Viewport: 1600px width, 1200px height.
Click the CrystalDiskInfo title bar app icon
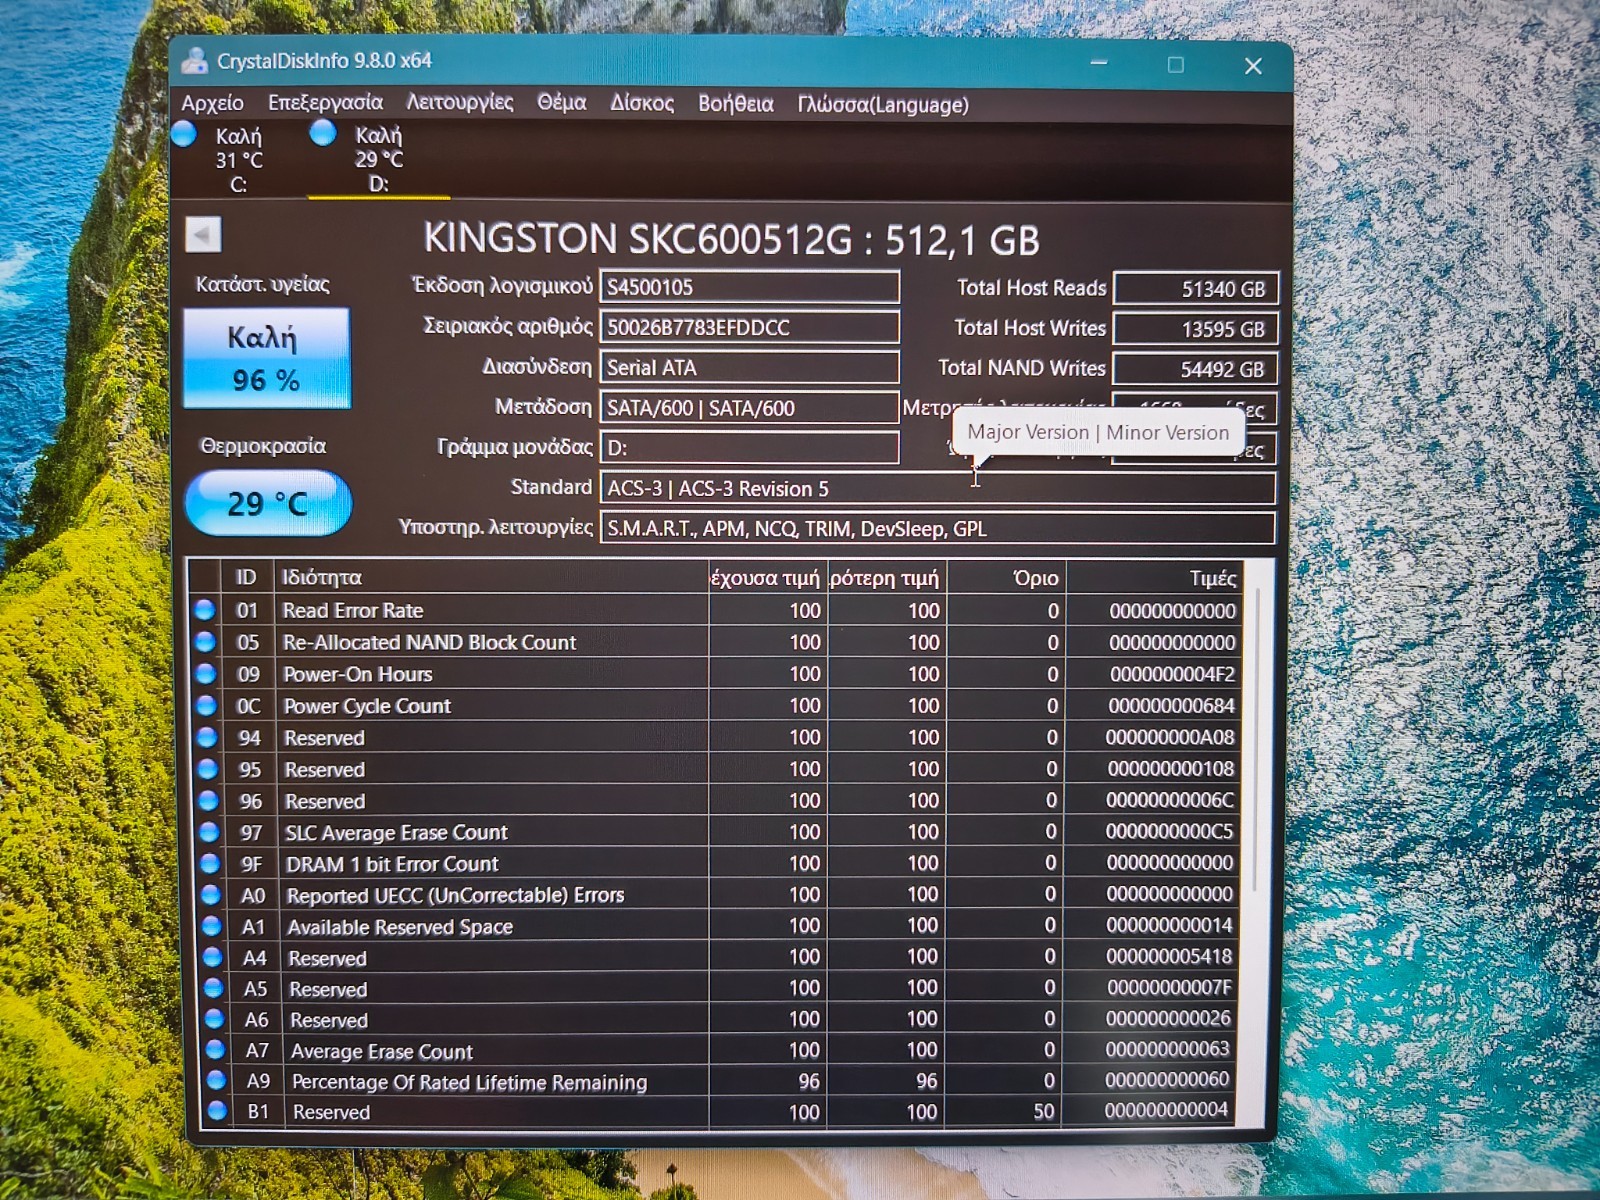(194, 60)
